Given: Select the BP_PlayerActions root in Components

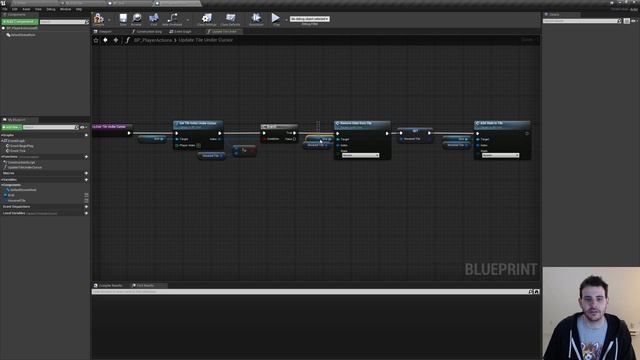Looking at the screenshot, I should (20, 28).
